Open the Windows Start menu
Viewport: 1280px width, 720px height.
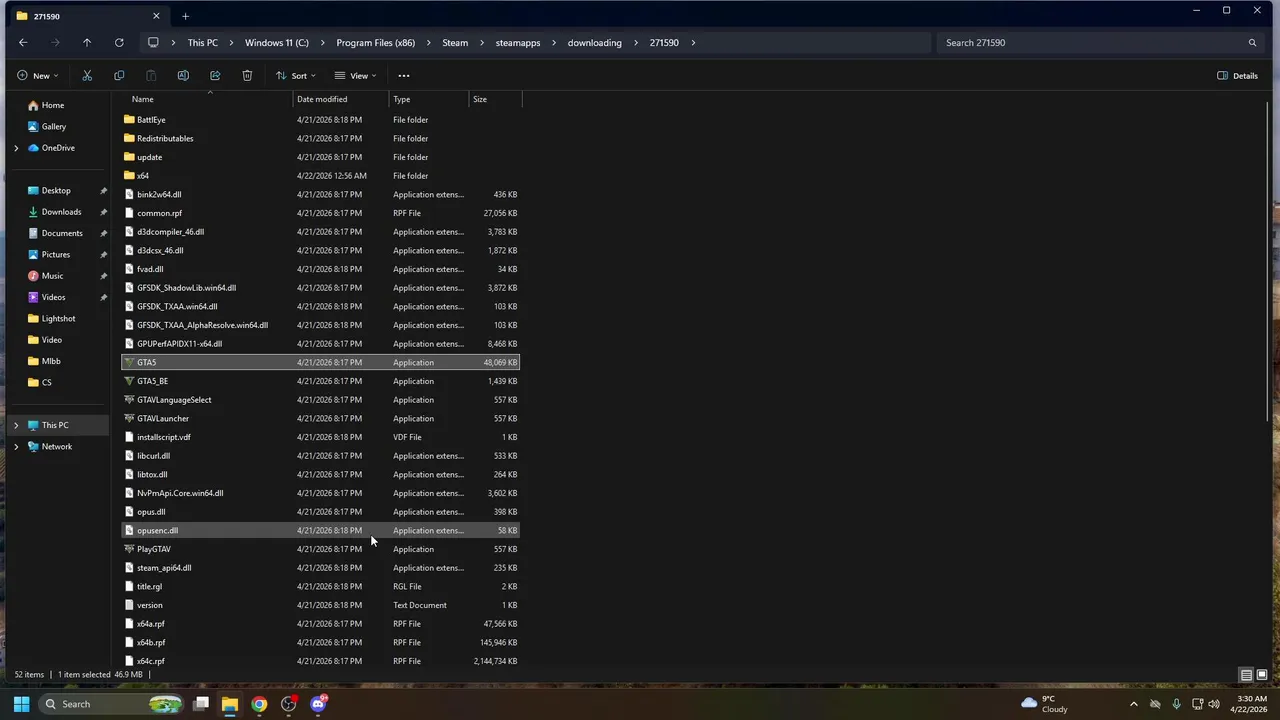[x=22, y=704]
